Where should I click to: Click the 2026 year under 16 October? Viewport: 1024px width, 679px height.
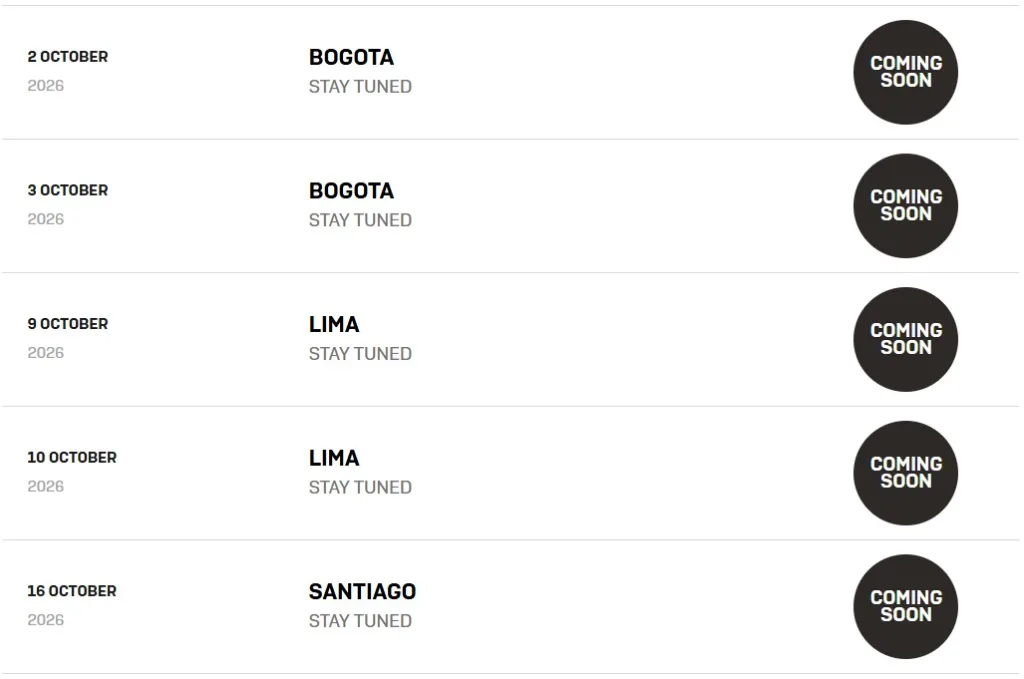coord(46,620)
